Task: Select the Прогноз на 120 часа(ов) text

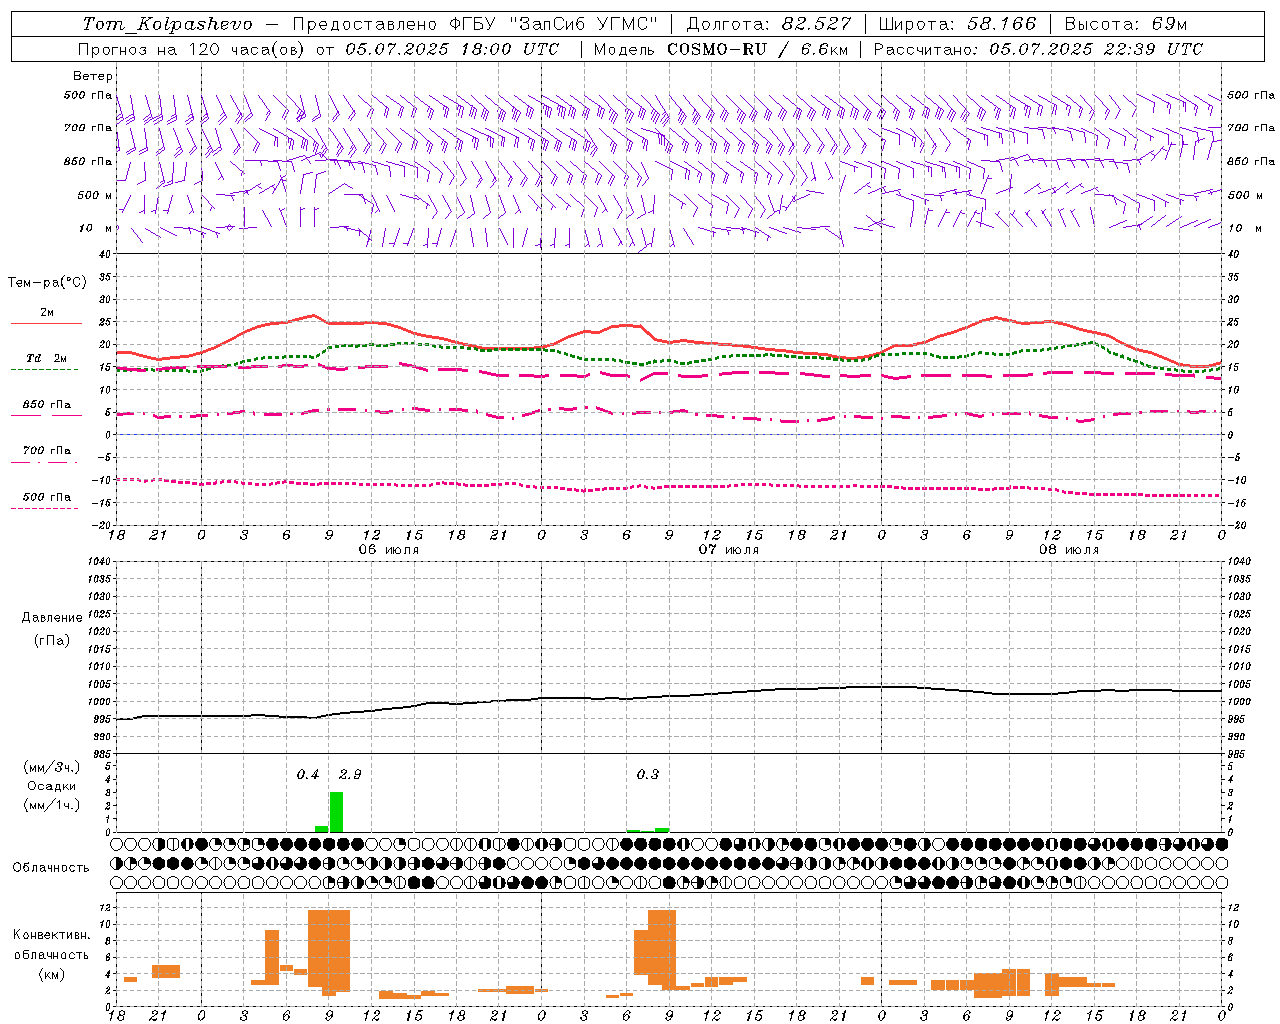Action: 192,49
